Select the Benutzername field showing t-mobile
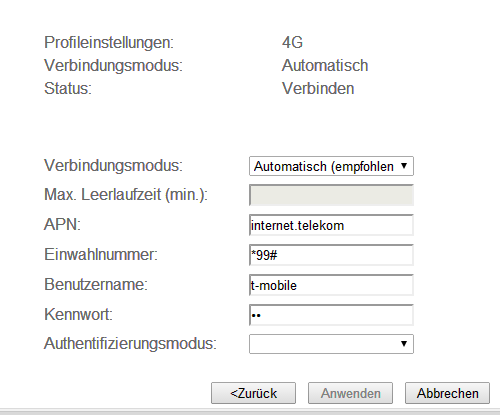 click(x=331, y=285)
